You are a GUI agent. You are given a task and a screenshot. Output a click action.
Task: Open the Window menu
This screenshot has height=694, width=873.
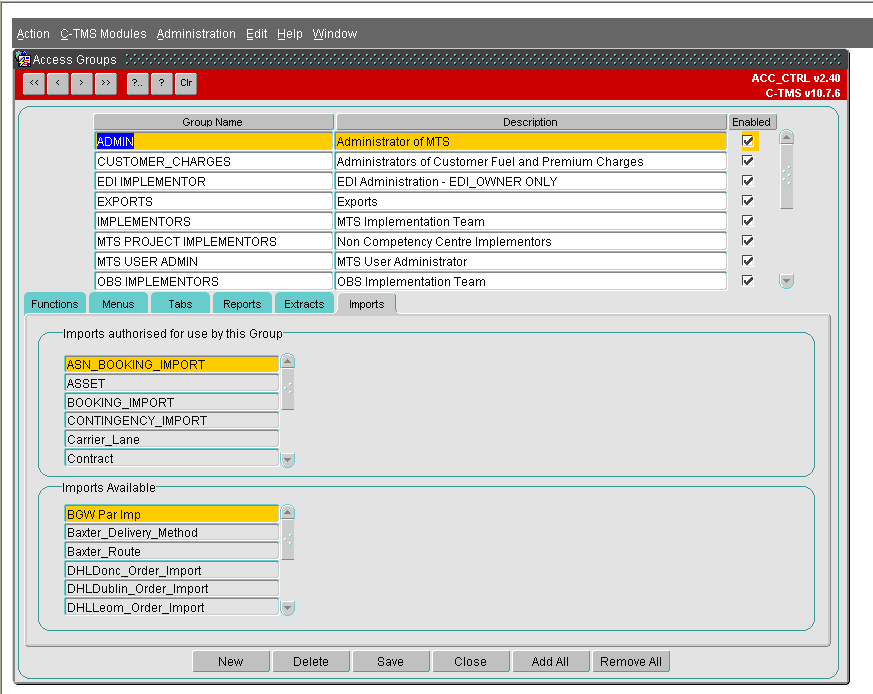point(335,34)
